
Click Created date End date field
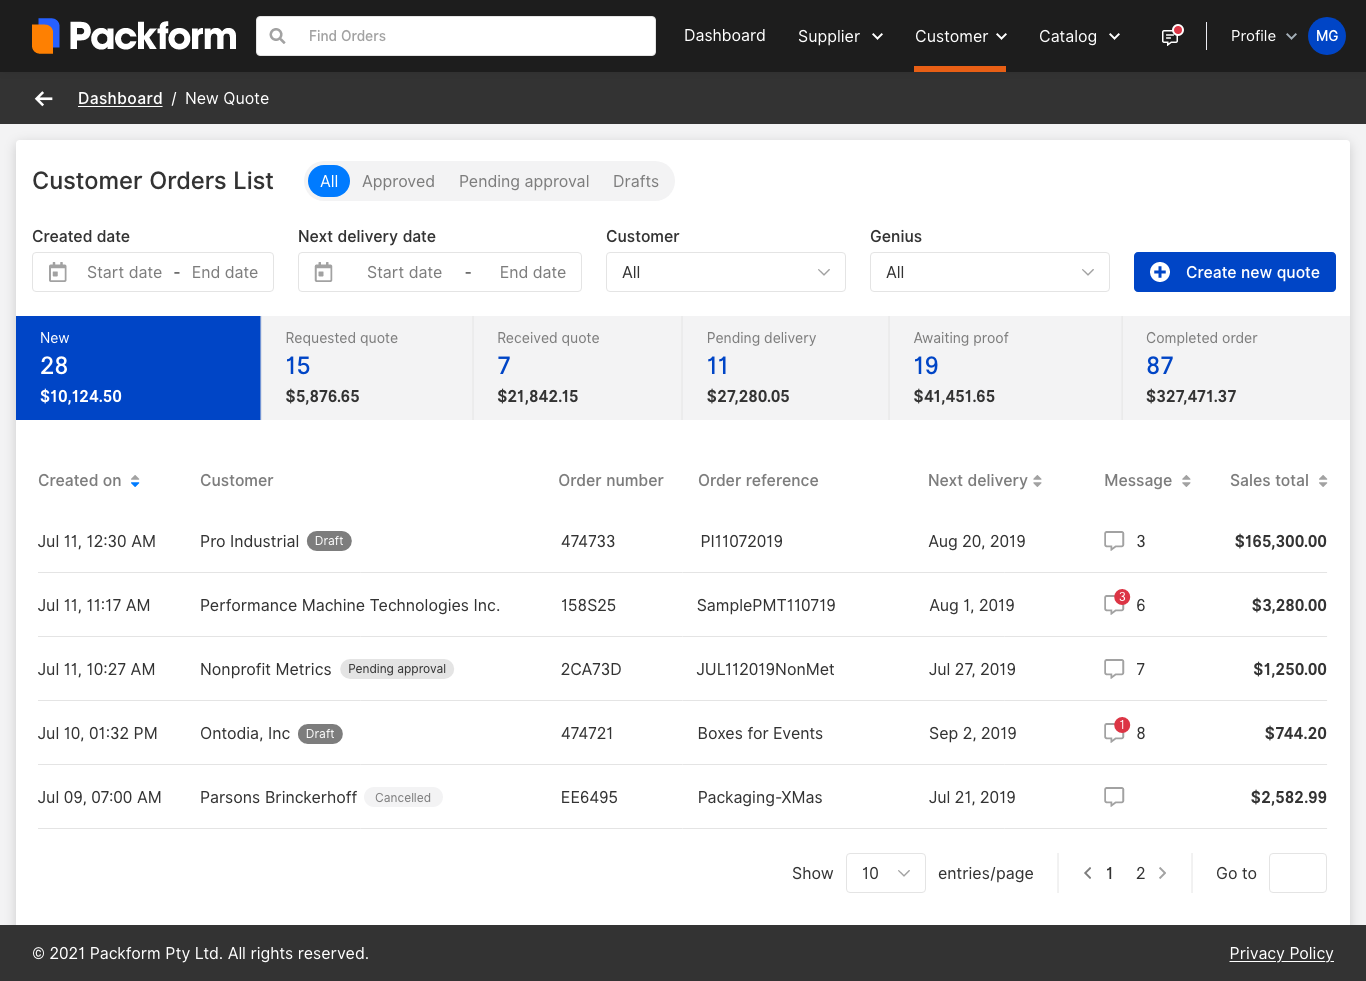tap(225, 272)
